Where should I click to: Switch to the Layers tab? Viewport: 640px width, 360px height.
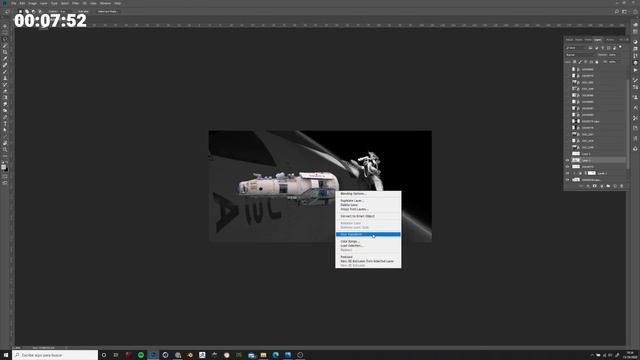point(598,40)
